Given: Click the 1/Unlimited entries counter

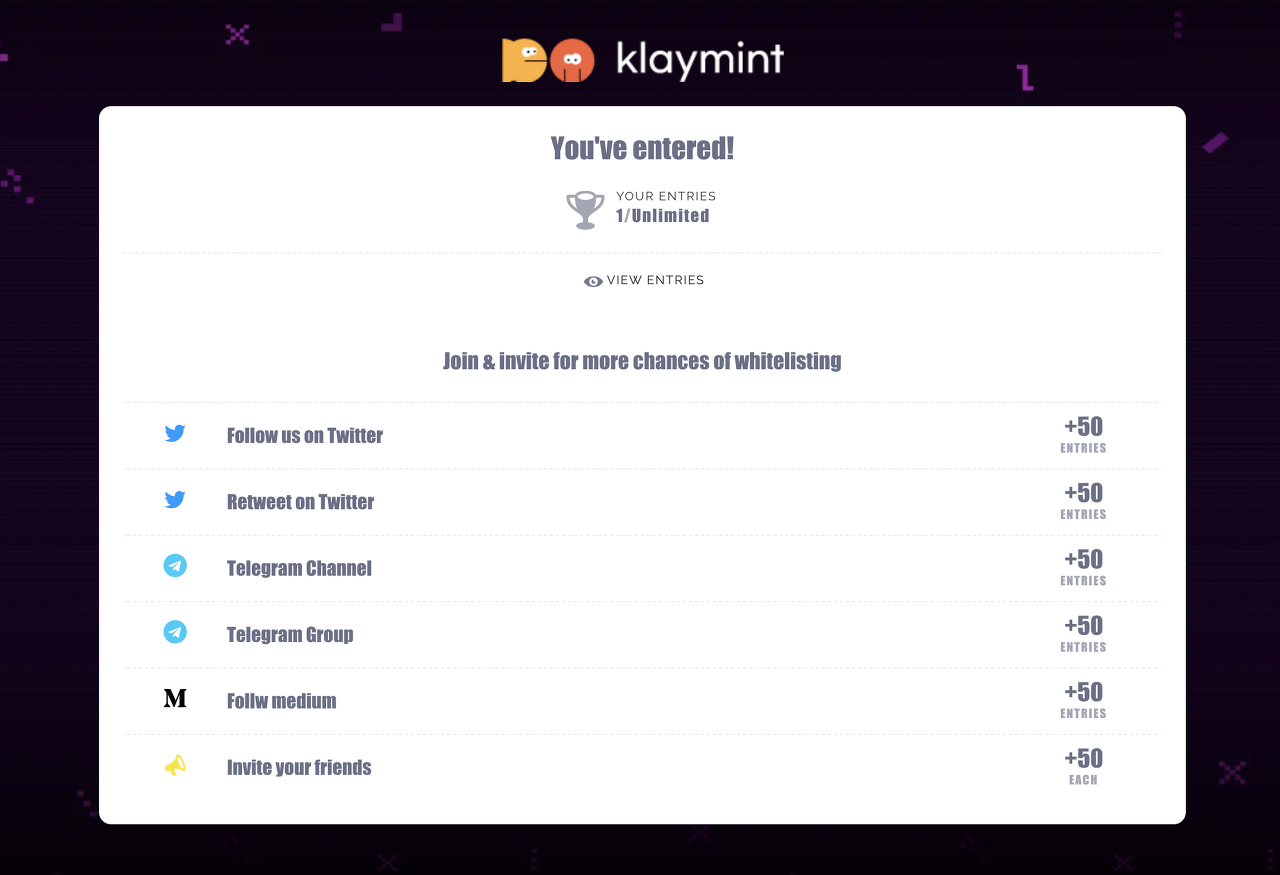Looking at the screenshot, I should click(663, 216).
